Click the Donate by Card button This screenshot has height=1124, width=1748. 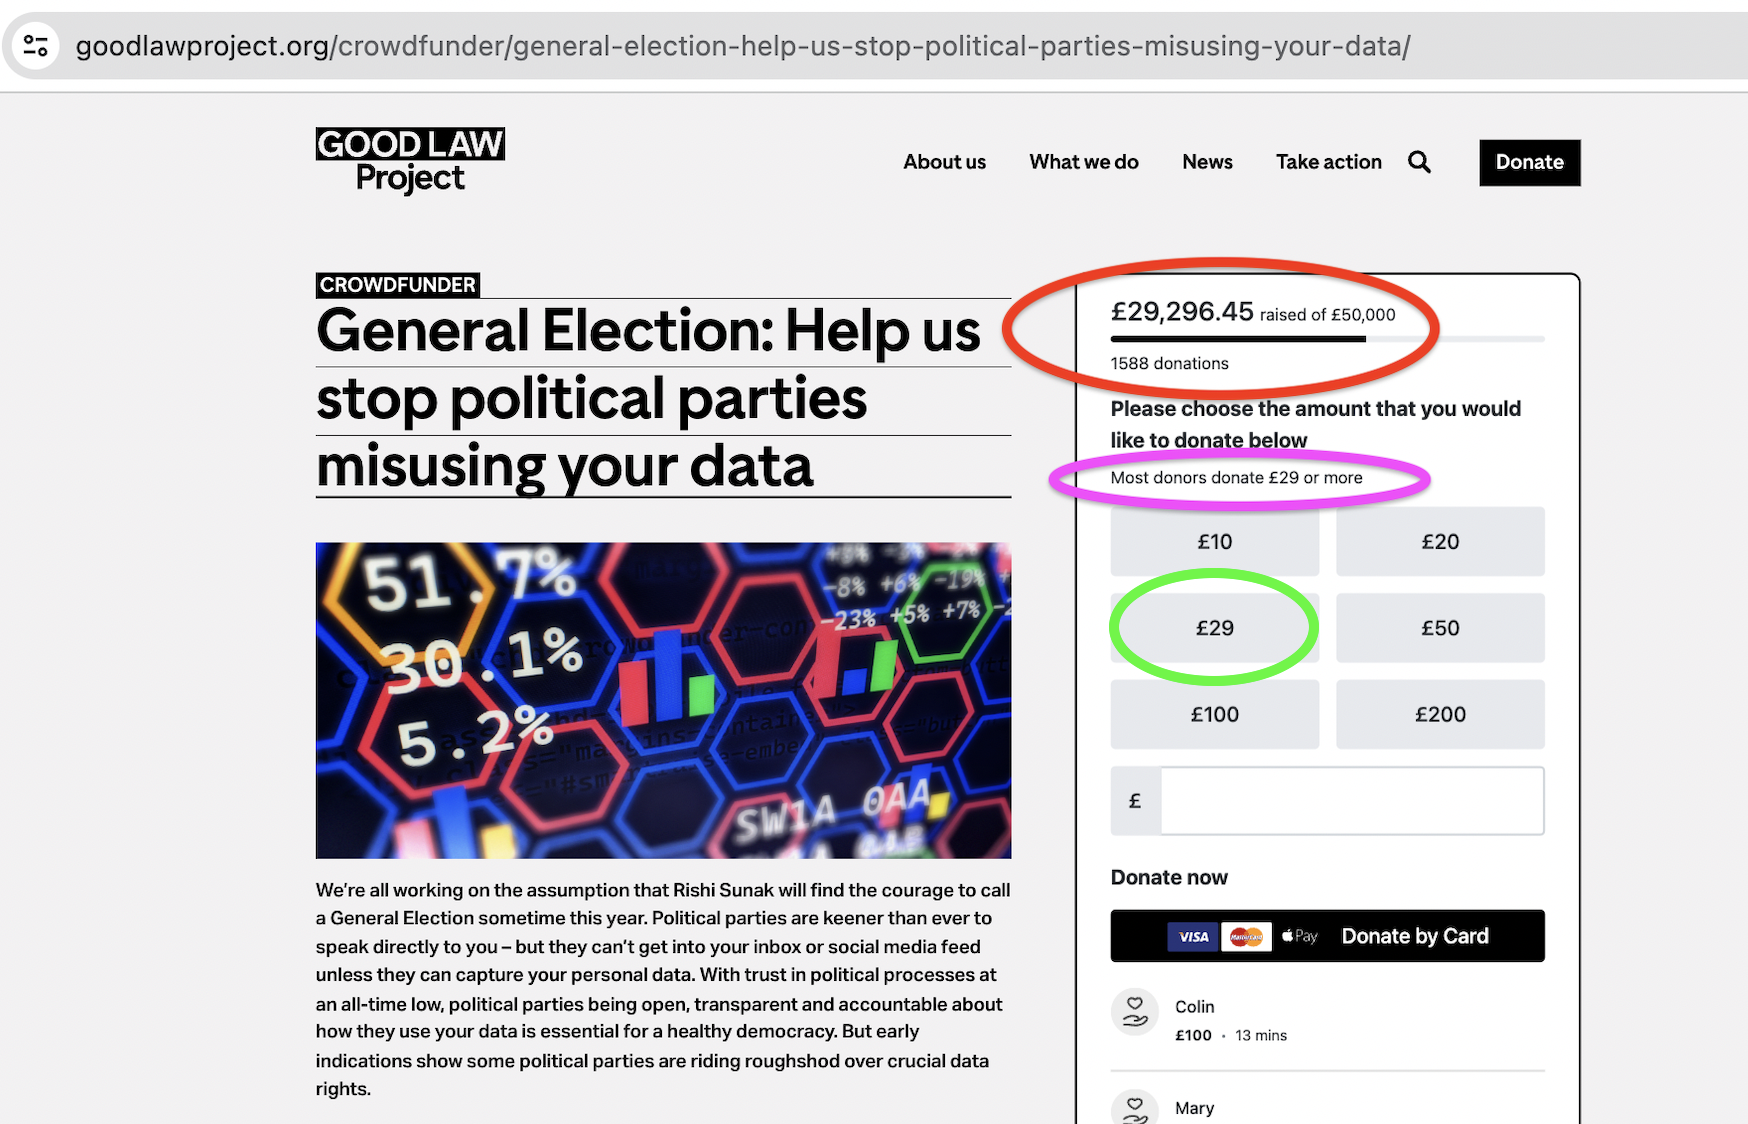1414,936
